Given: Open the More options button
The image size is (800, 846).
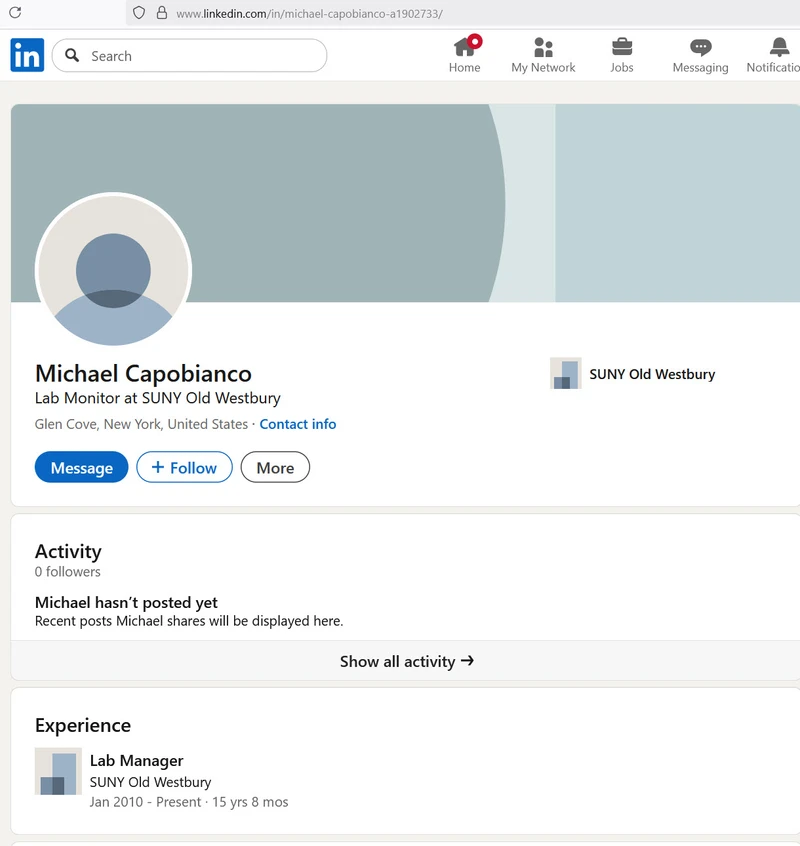Looking at the screenshot, I should click(x=275, y=467).
